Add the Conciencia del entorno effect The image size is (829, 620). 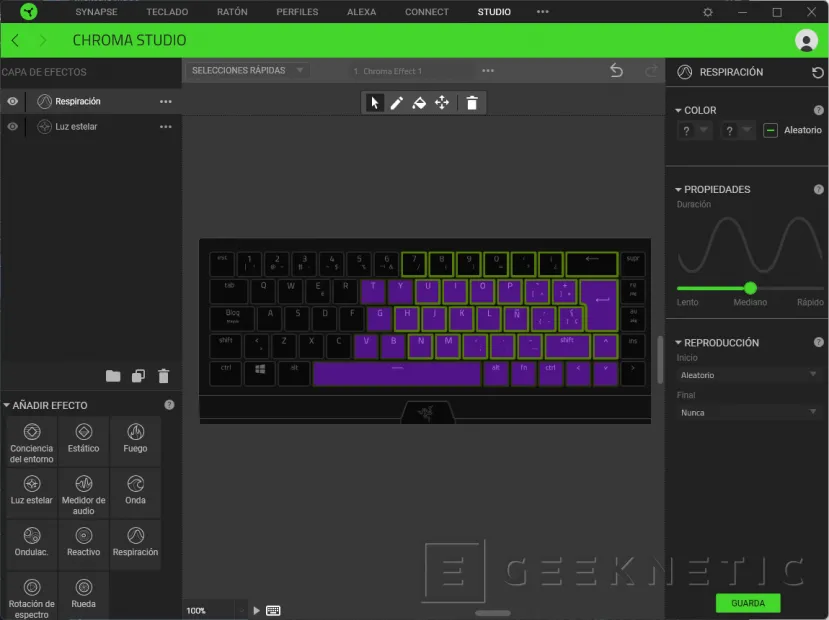(x=32, y=442)
